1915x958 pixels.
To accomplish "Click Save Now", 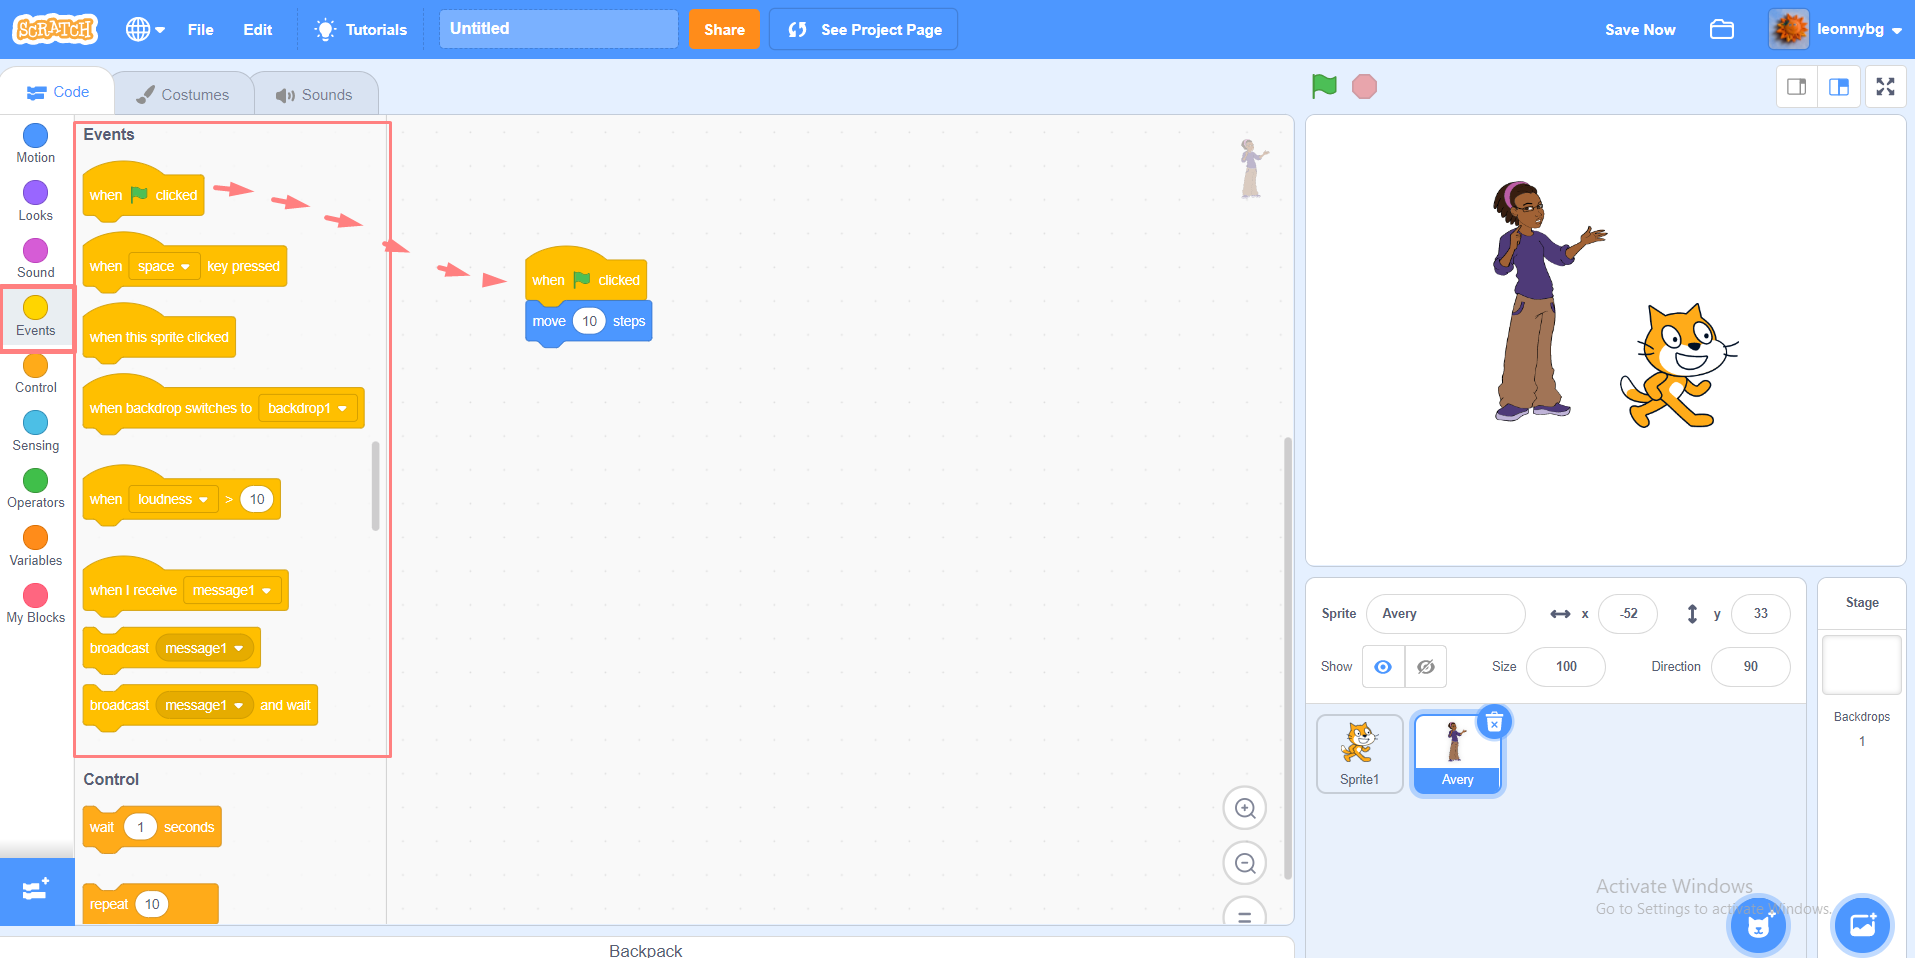I will (x=1640, y=29).
